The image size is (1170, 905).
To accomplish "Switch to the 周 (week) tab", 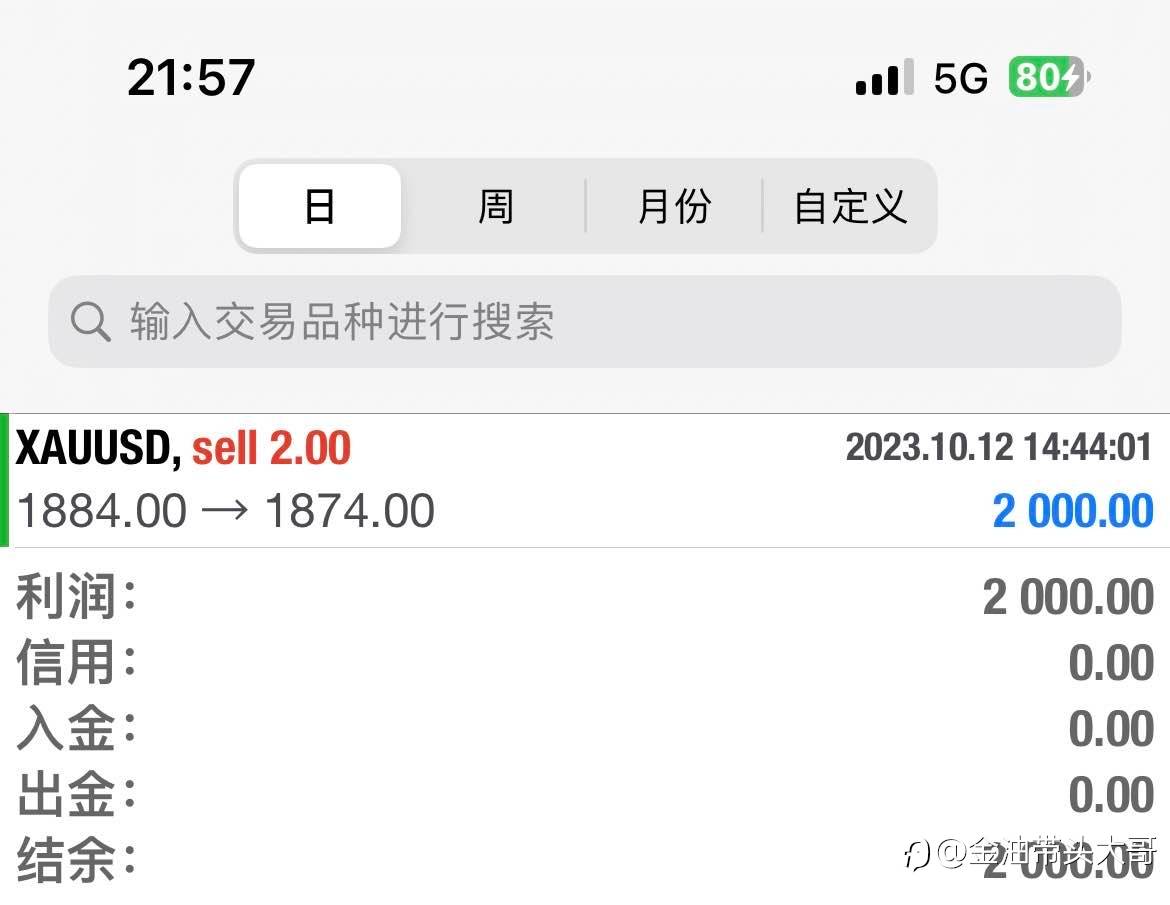I will 495,206.
